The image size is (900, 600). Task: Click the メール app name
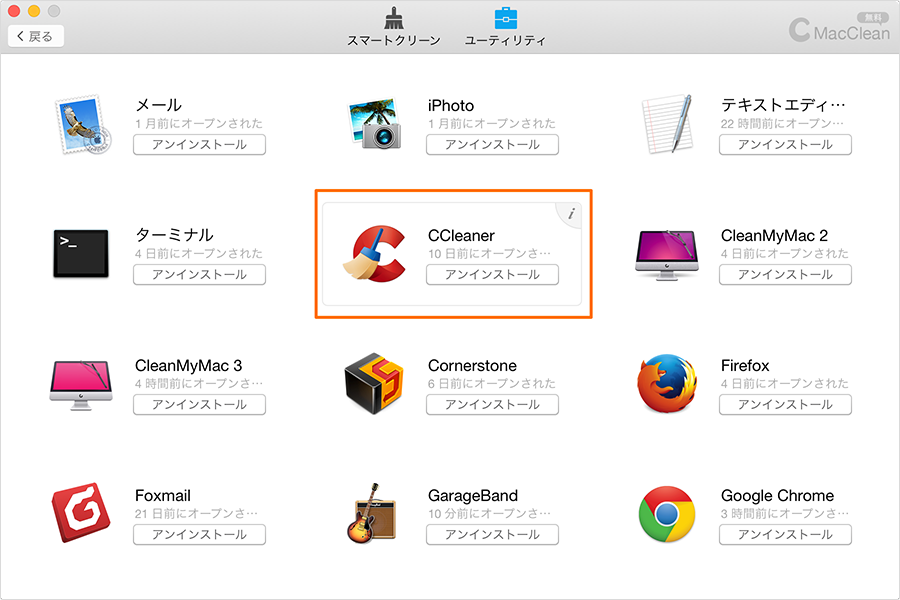(x=158, y=105)
